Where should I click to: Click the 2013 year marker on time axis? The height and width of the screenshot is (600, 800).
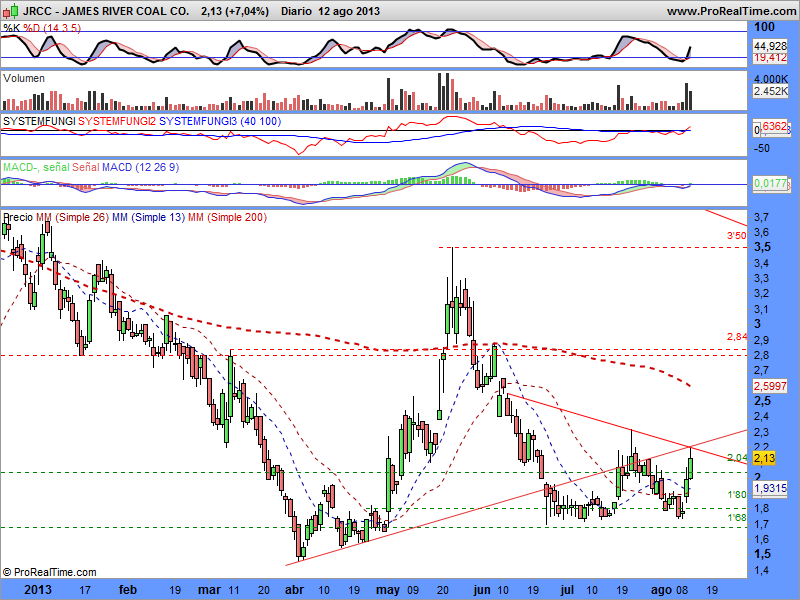pyautogui.click(x=38, y=590)
